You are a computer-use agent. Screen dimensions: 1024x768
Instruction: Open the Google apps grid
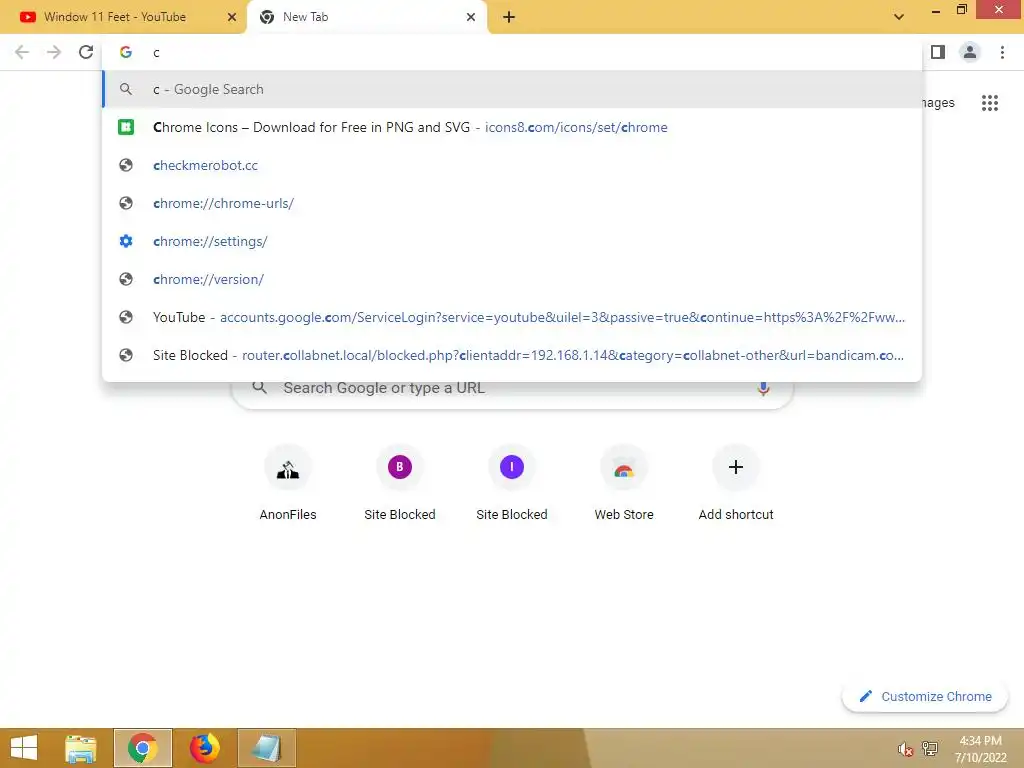point(989,103)
